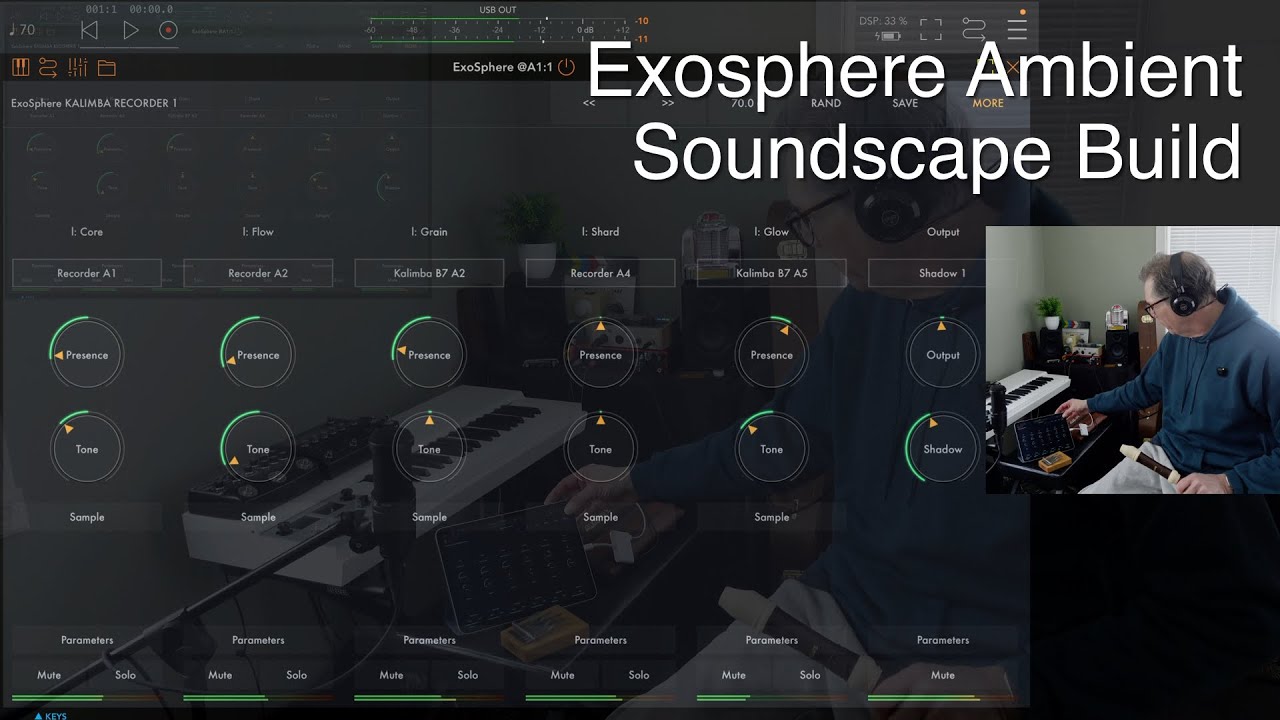The width and height of the screenshot is (1280, 720).
Task: Start playback with the transport play button
Action: [130, 30]
